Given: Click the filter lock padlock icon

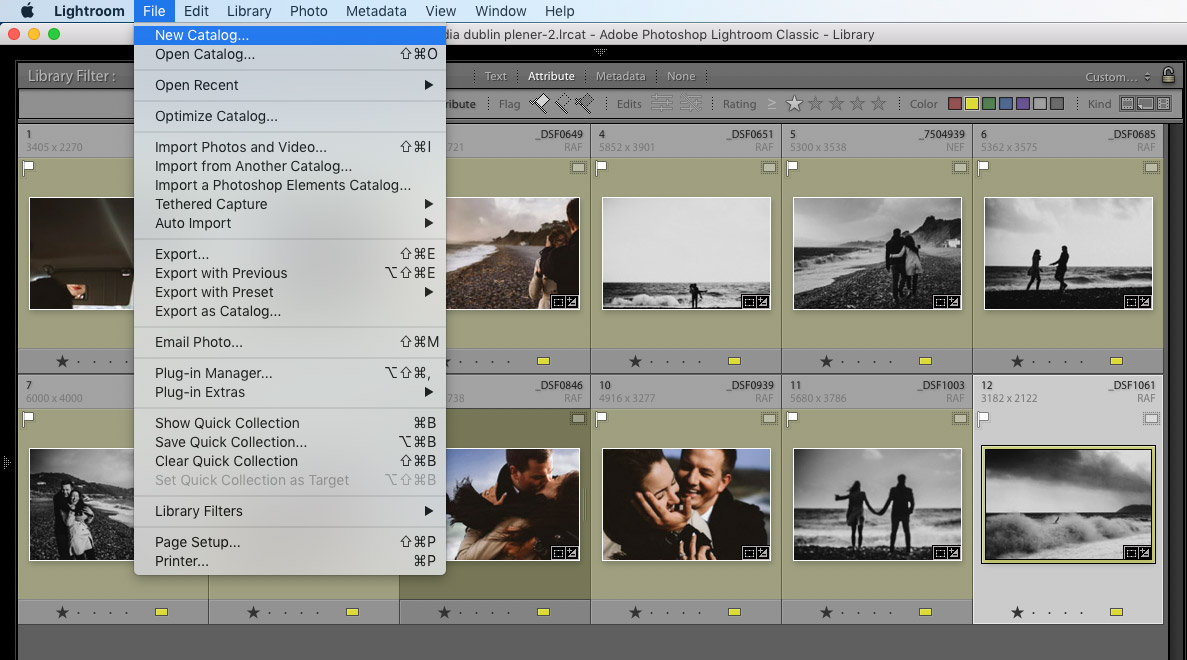Looking at the screenshot, I should (x=1168, y=76).
